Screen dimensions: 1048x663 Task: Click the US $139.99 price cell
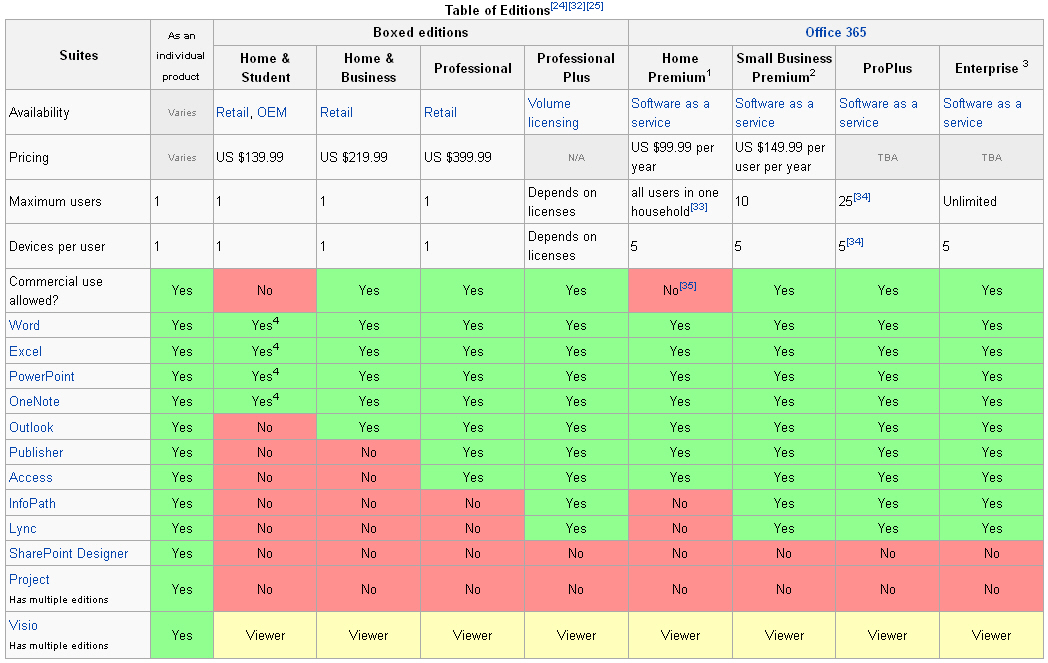tap(265, 157)
